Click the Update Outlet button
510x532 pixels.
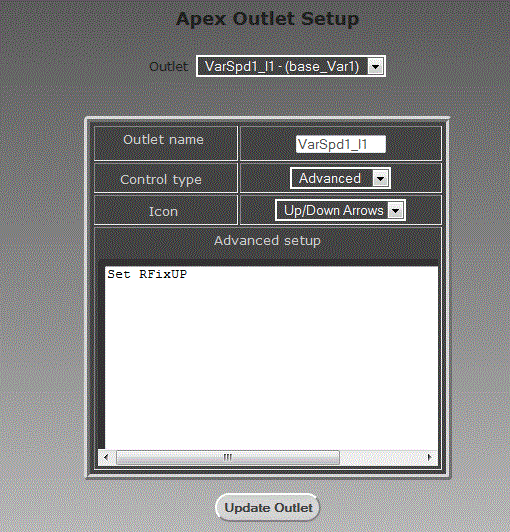tap(268, 508)
